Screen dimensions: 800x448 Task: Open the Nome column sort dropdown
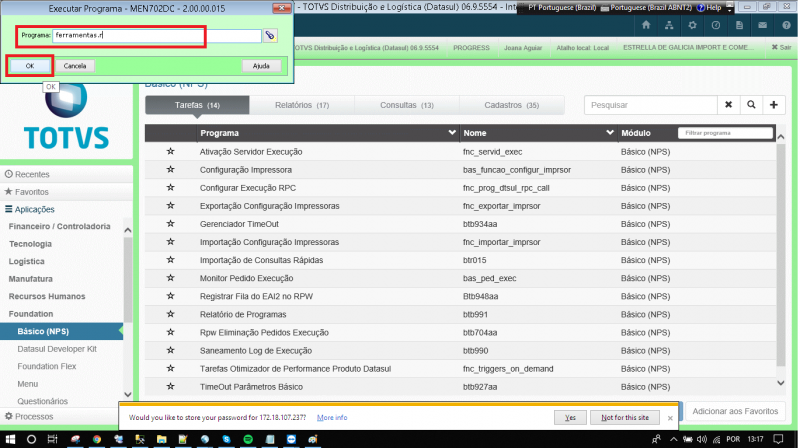point(610,133)
